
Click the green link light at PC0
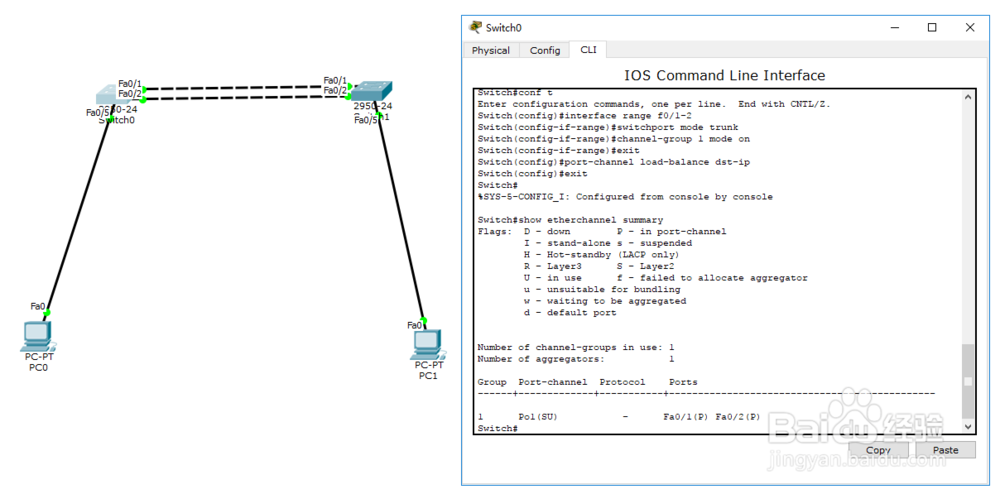(47, 312)
